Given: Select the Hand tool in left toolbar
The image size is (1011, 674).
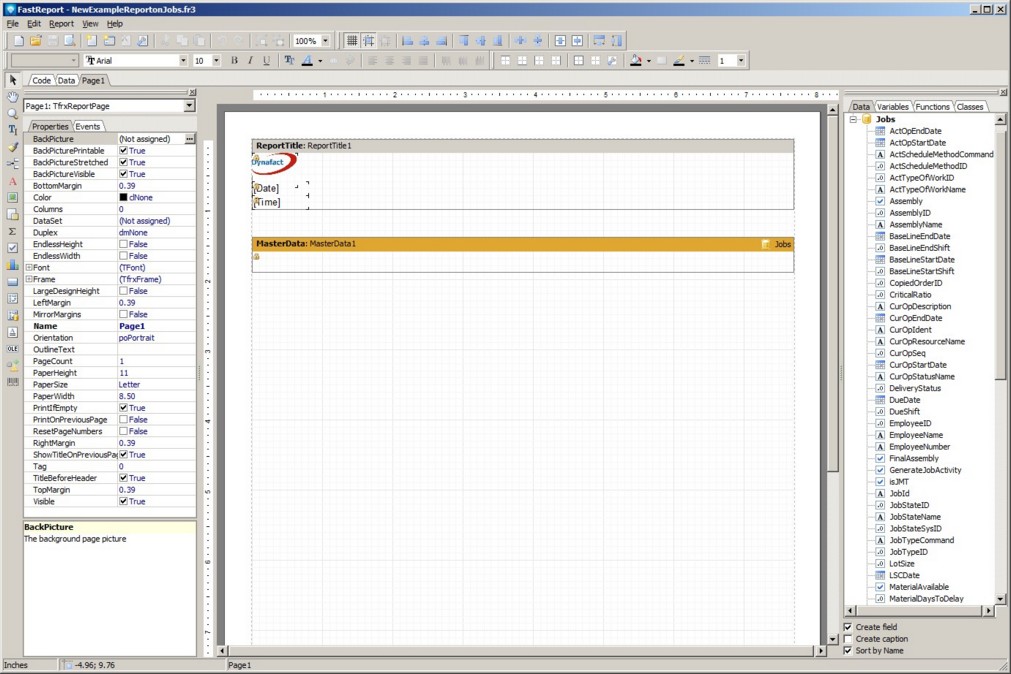Looking at the screenshot, I should (x=13, y=97).
